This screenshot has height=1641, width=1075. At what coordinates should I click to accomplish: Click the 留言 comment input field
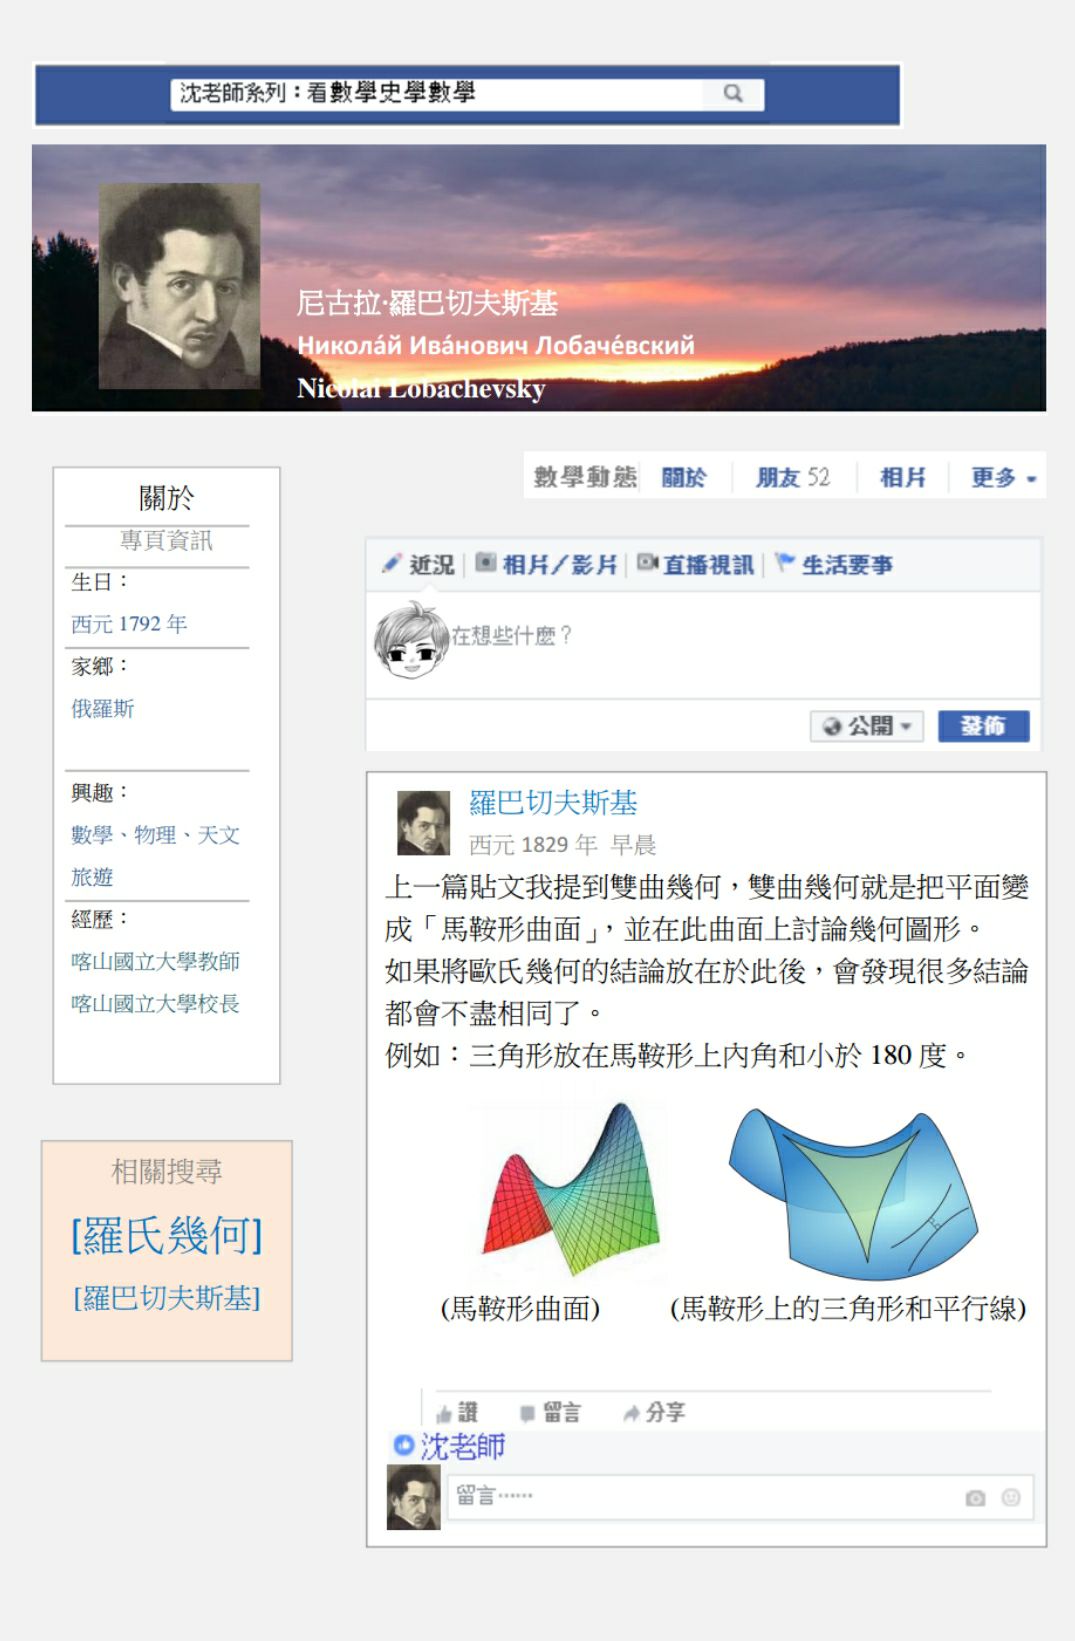click(740, 1497)
